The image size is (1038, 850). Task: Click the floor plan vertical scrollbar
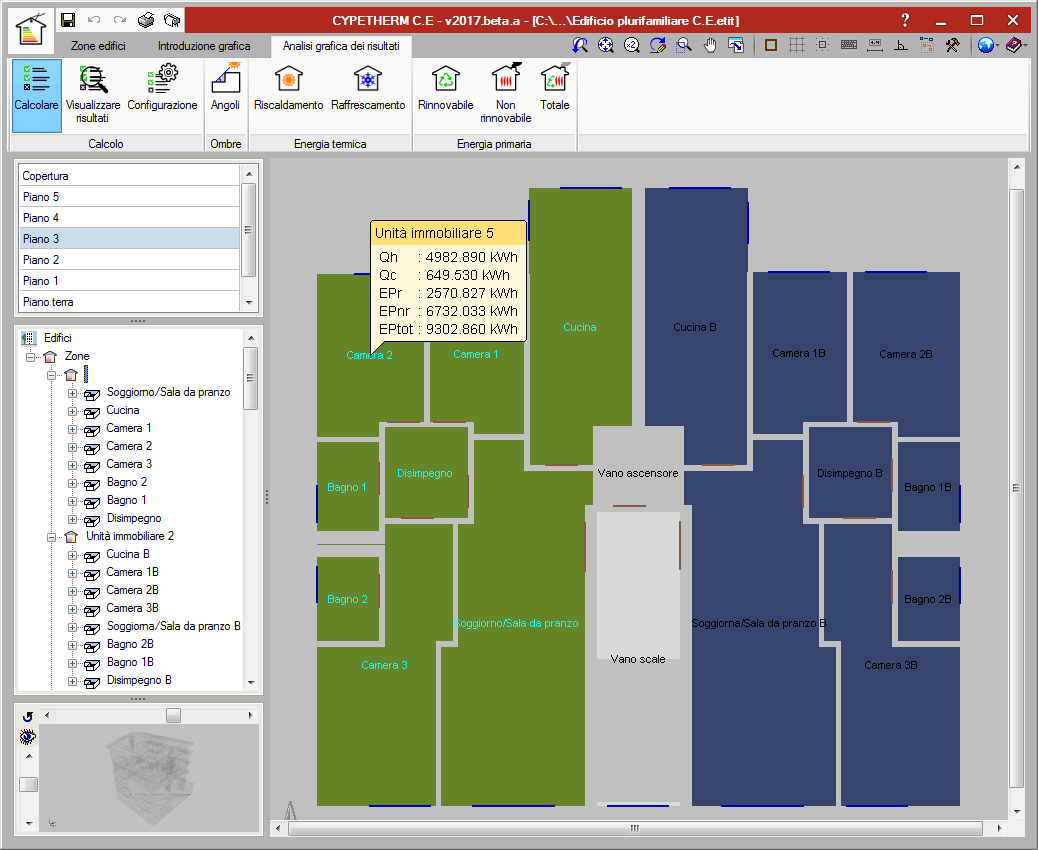point(1017,489)
